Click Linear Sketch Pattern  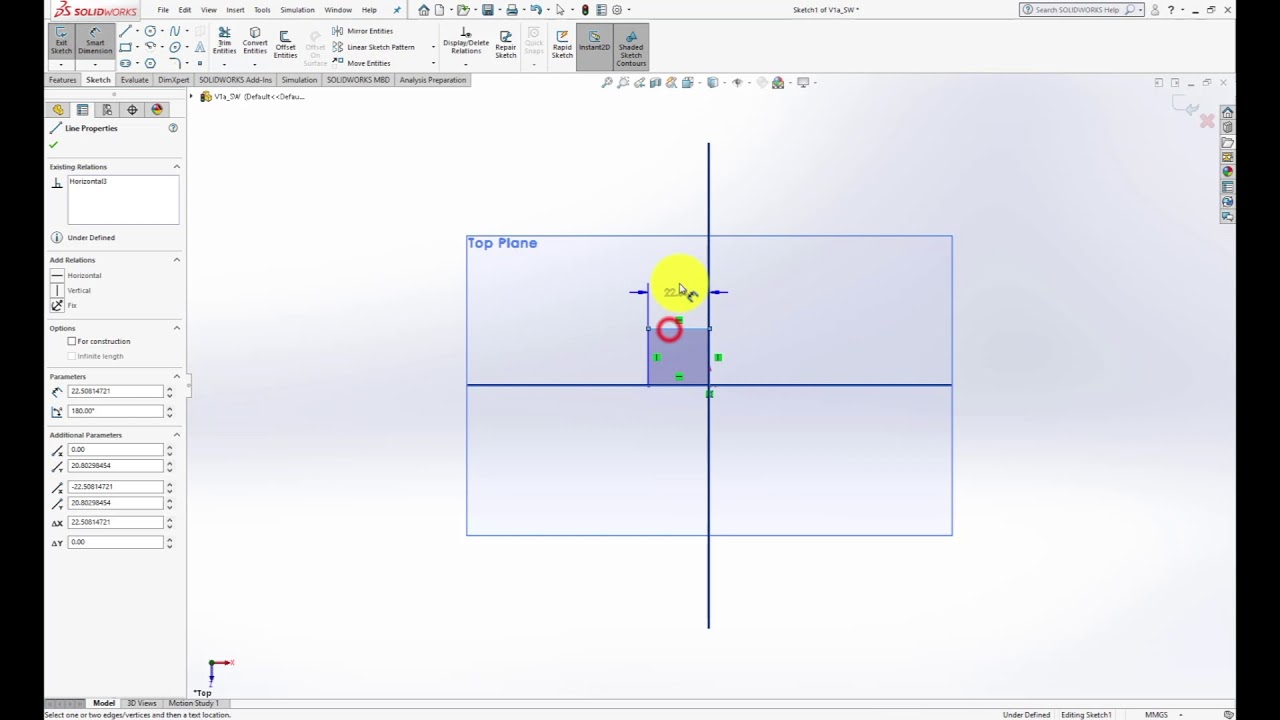372,47
